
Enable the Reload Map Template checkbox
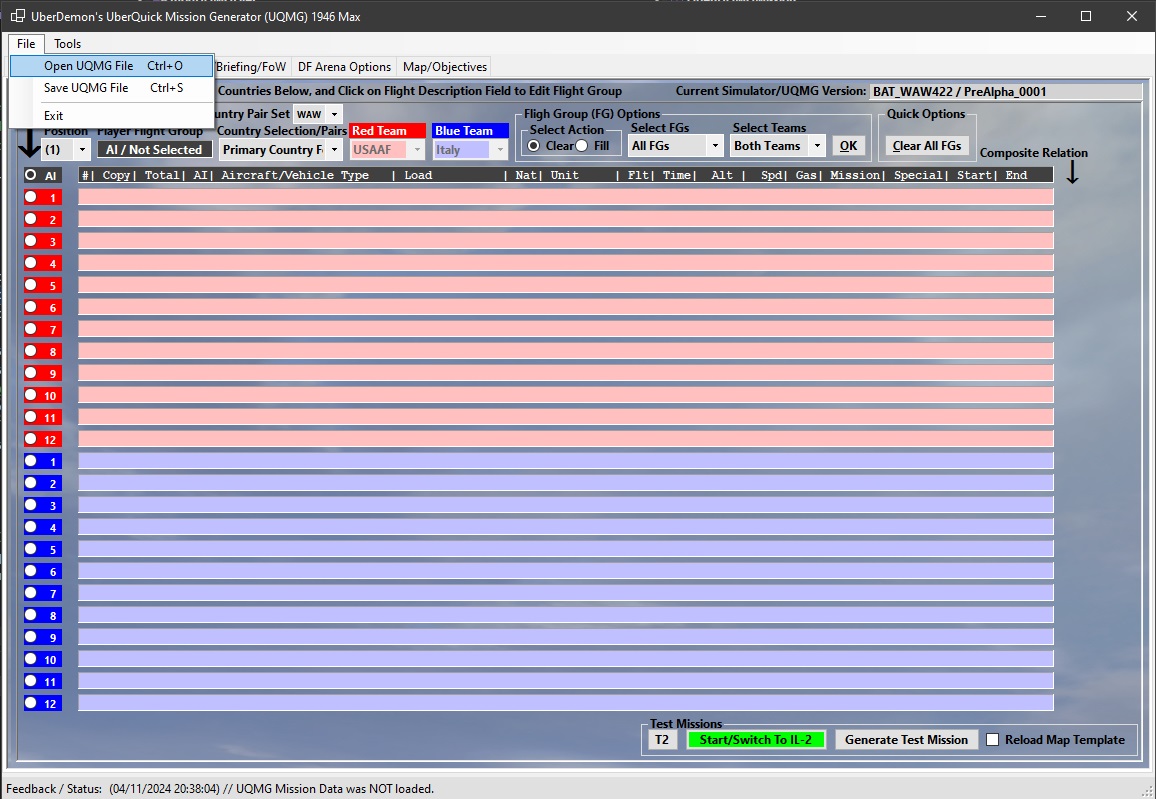[993, 740]
